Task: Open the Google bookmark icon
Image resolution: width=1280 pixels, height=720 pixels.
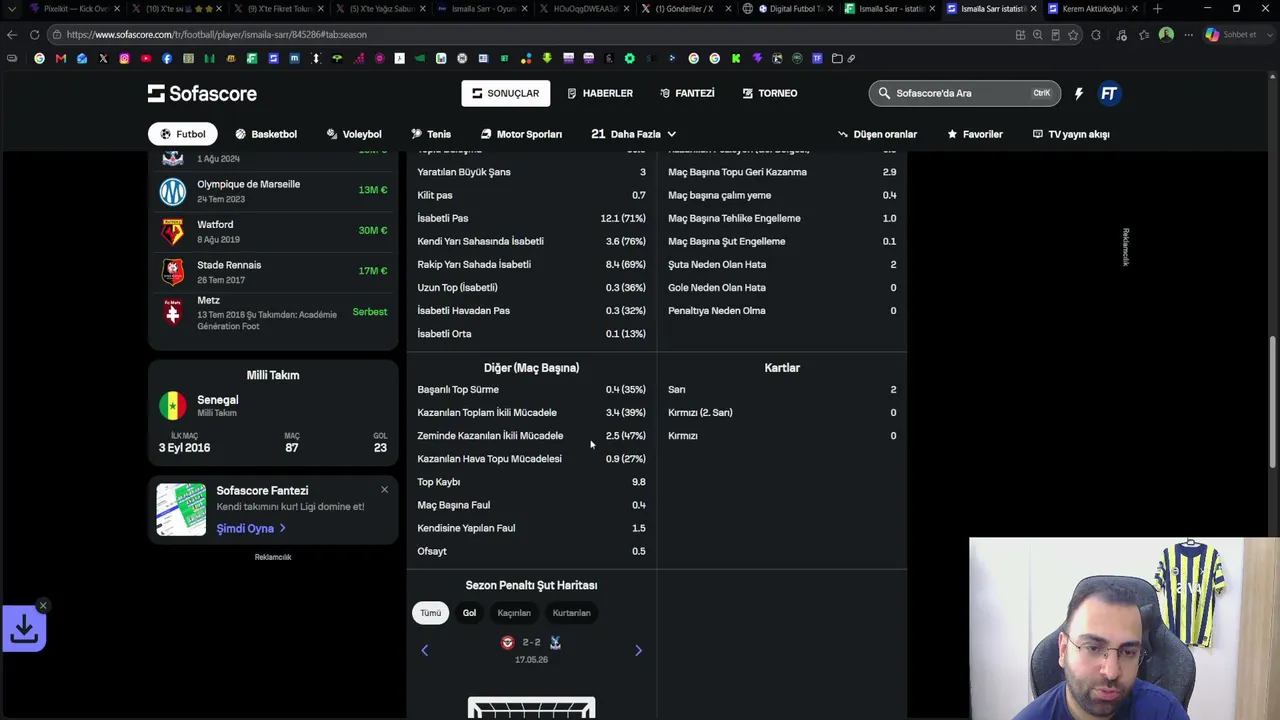Action: [x=40, y=58]
